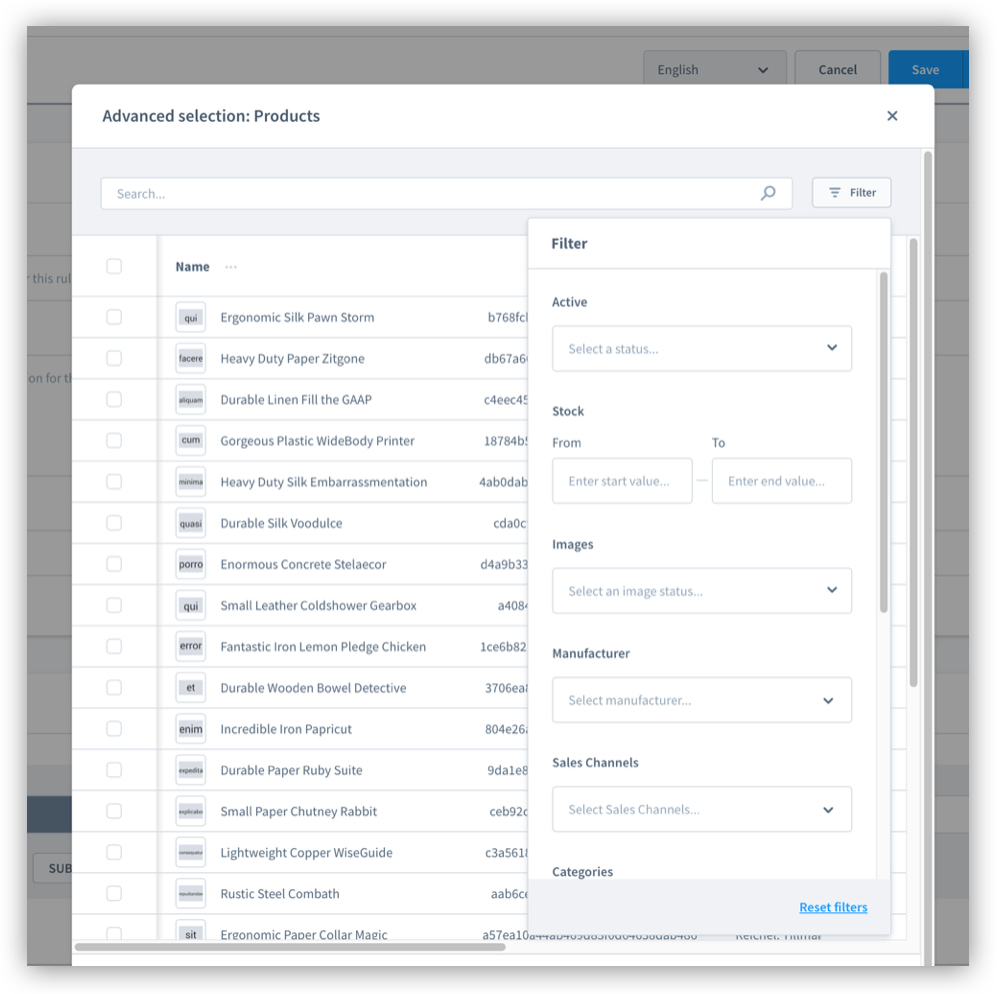
Task: Select checkbox for Durable Silk Voodulce
Action: pyautogui.click(x=114, y=523)
